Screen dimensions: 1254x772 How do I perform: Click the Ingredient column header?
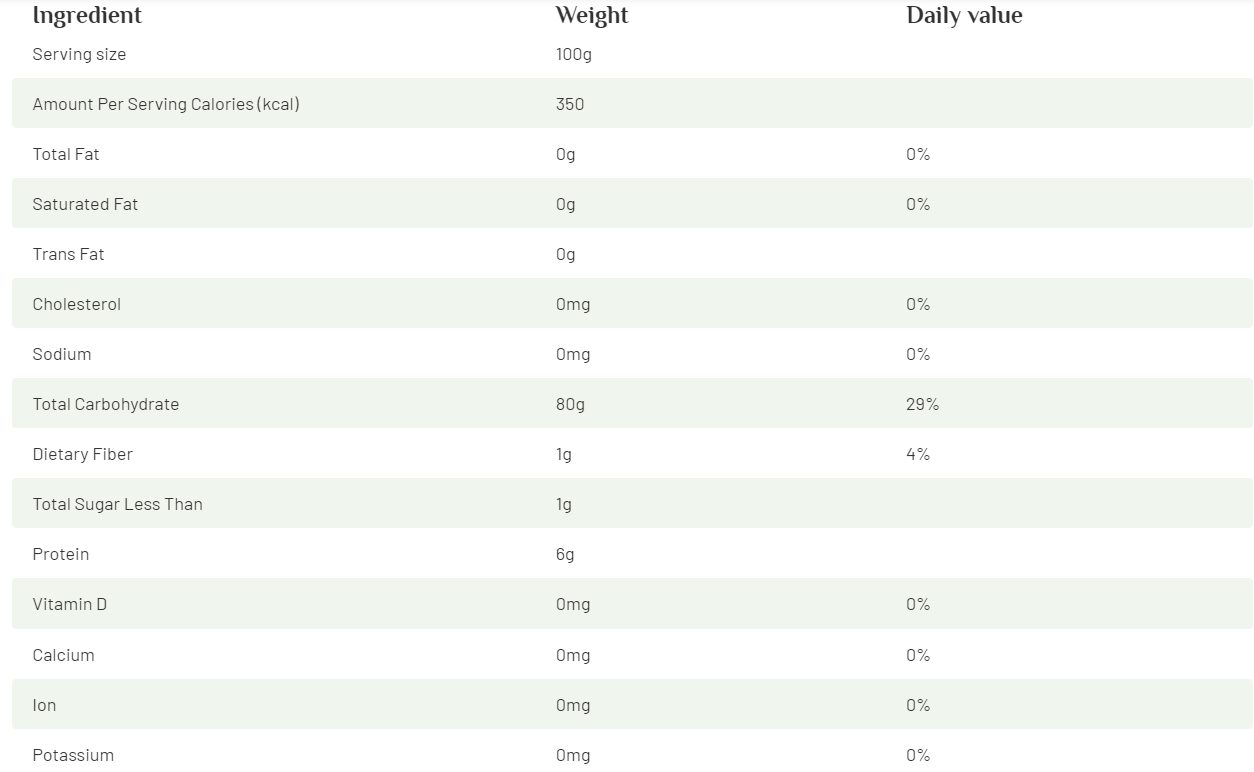pos(87,16)
